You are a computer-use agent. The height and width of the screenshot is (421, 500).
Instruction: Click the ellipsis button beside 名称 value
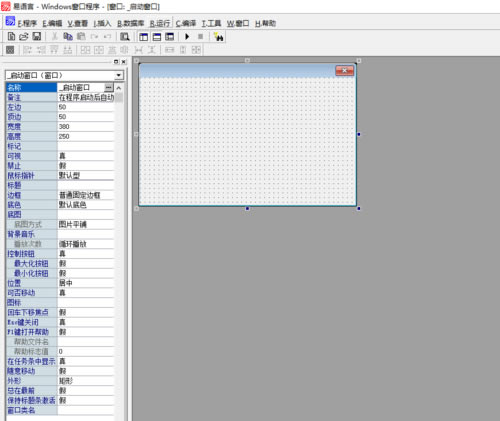pyautogui.click(x=108, y=87)
